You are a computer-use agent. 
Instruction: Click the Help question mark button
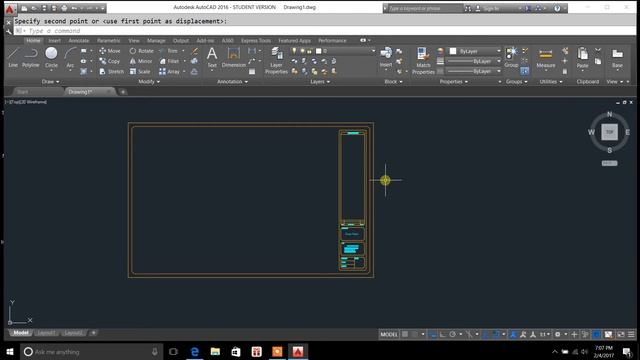557,8
